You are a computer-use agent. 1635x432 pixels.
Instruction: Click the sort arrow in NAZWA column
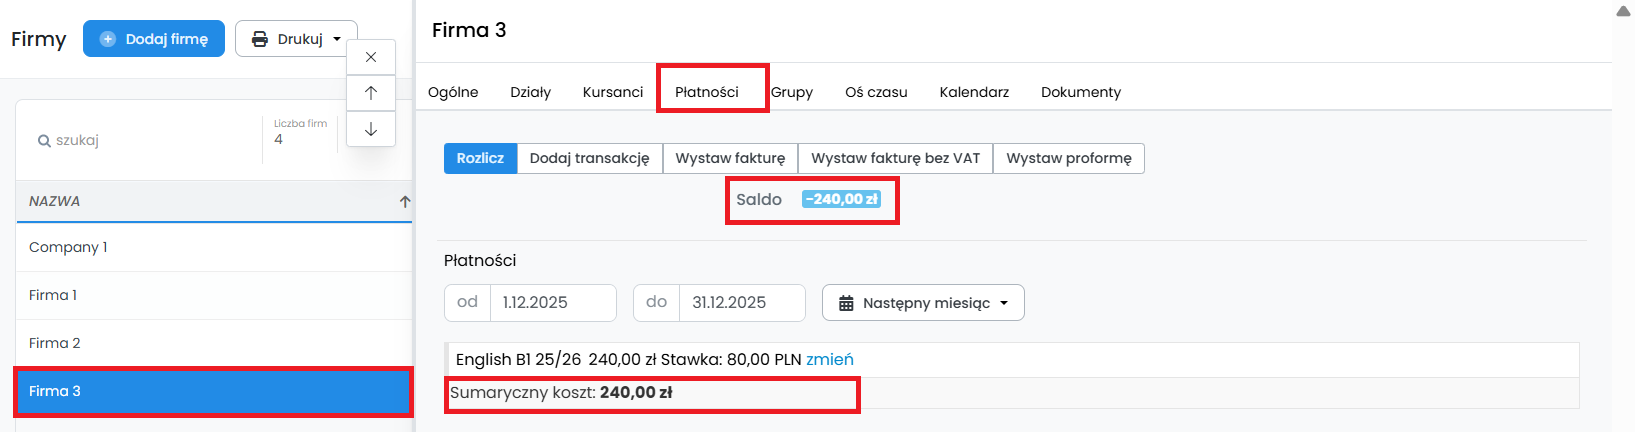click(405, 201)
